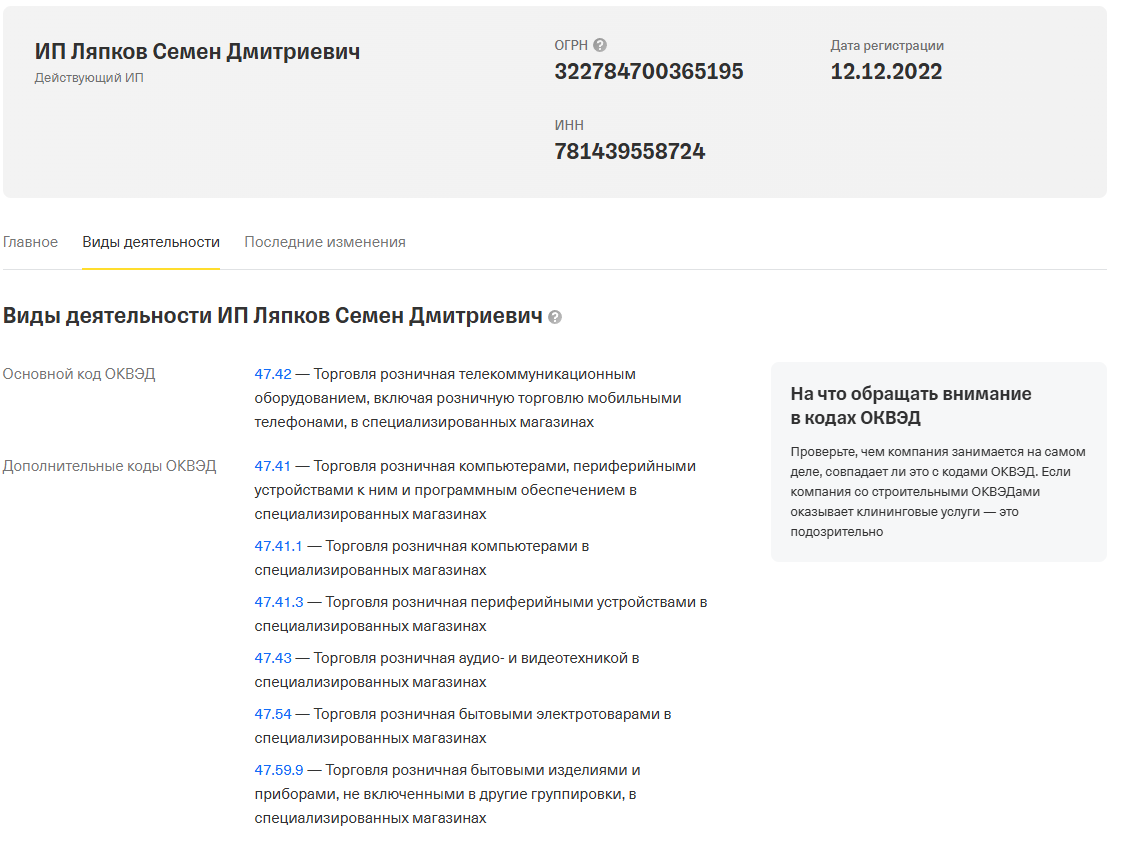
Task: Click the ИНН number 781439558724
Action: [629, 152]
